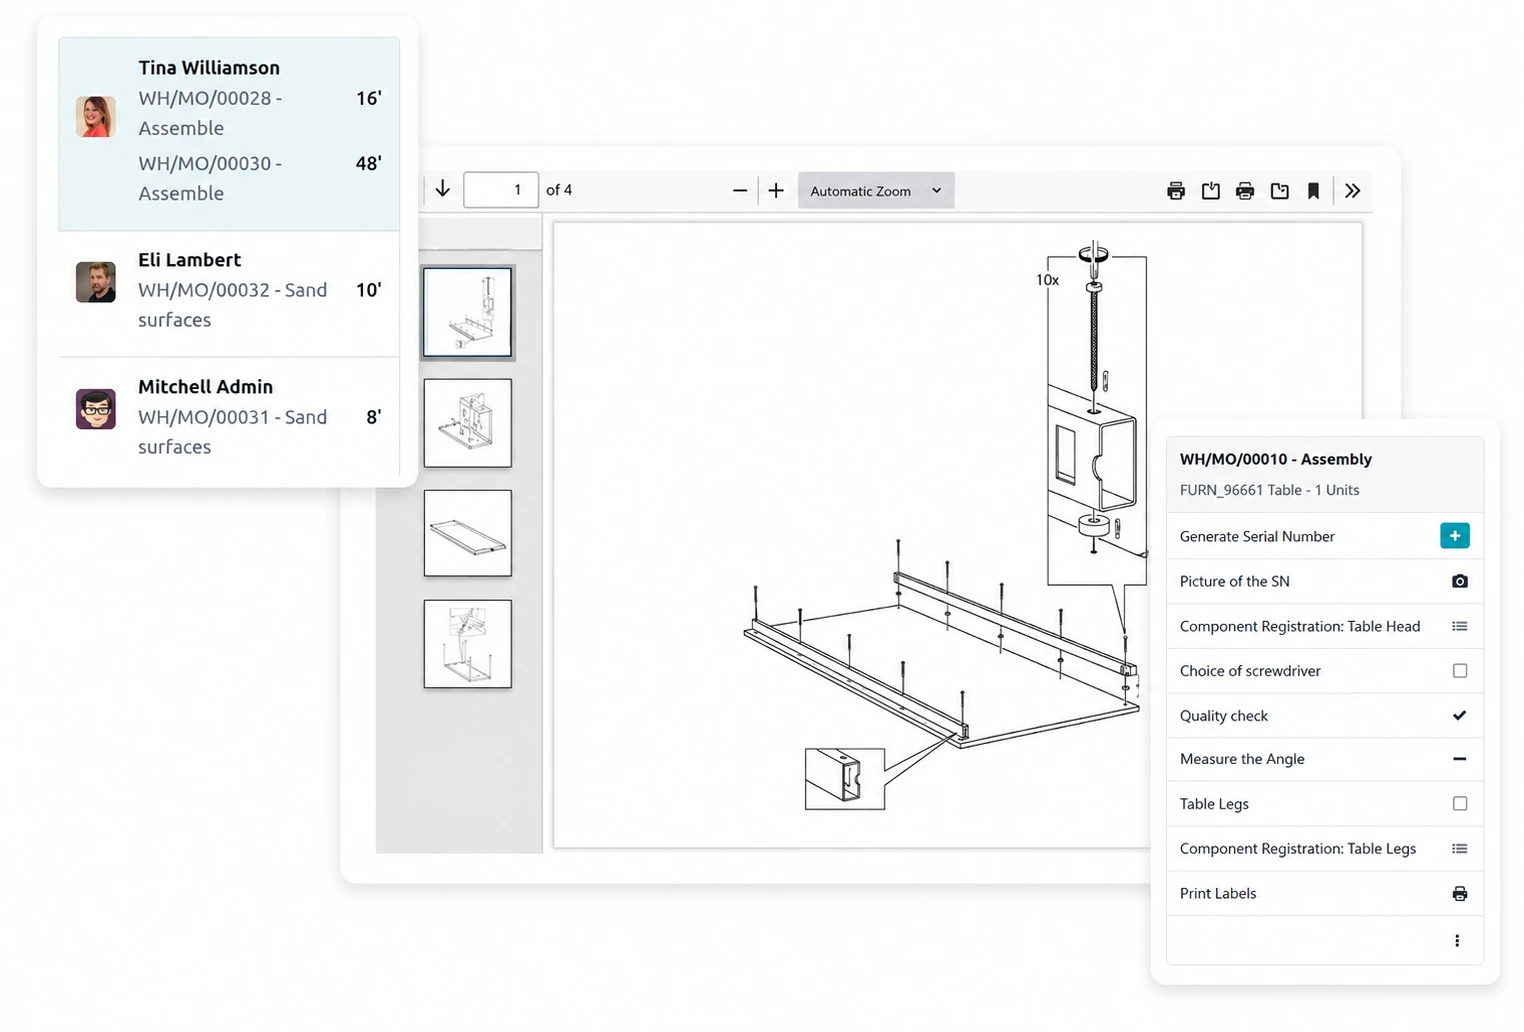This screenshot has width=1524, height=1032.
Task: Click the WH/MO/00010 - Assembly header
Action: click(1275, 459)
